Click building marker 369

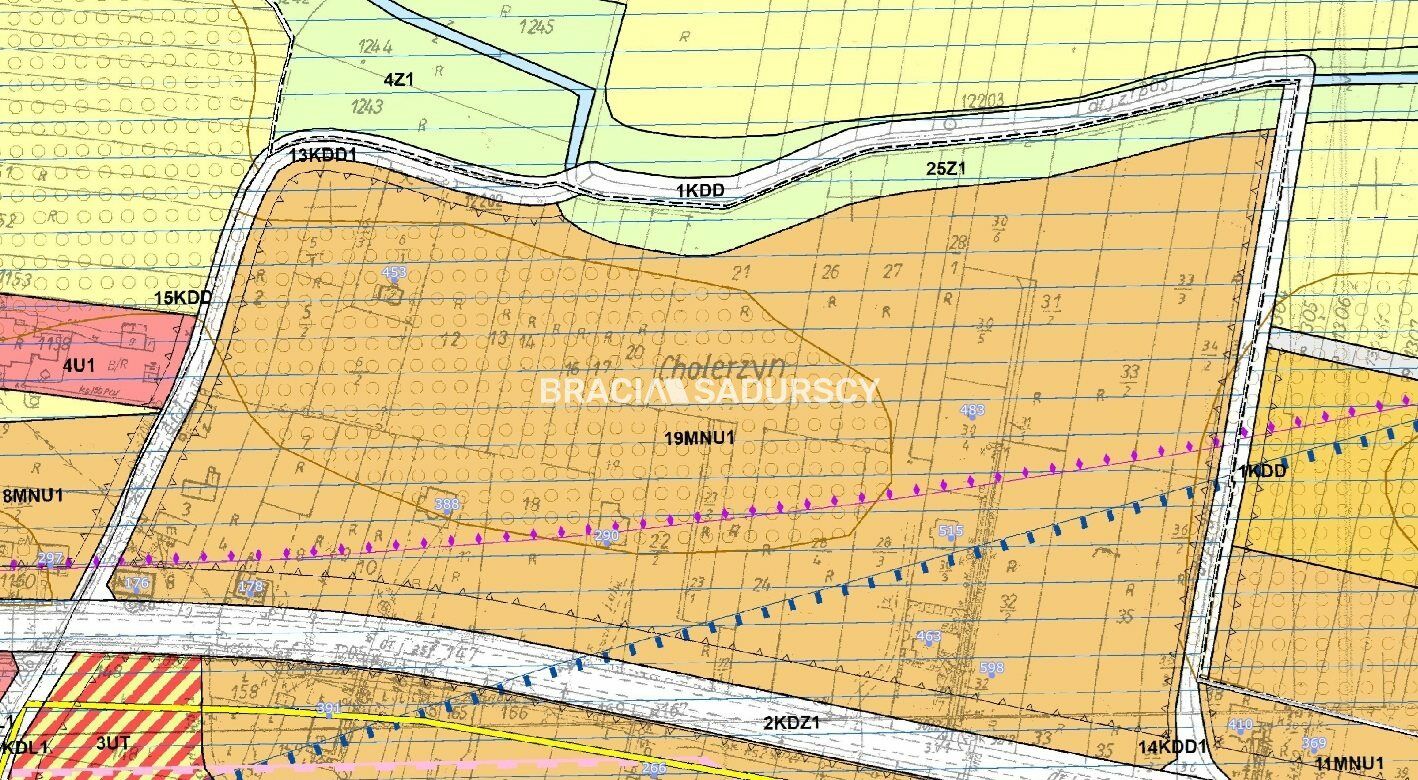coord(1314,743)
